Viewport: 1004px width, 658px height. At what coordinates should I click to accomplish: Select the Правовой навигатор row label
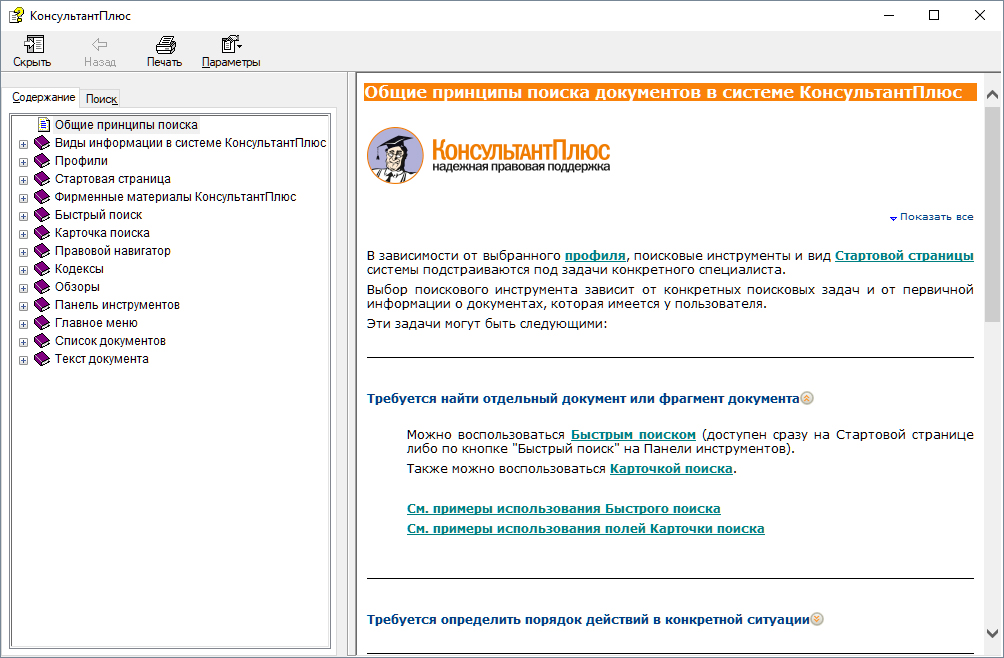pyautogui.click(x=113, y=251)
